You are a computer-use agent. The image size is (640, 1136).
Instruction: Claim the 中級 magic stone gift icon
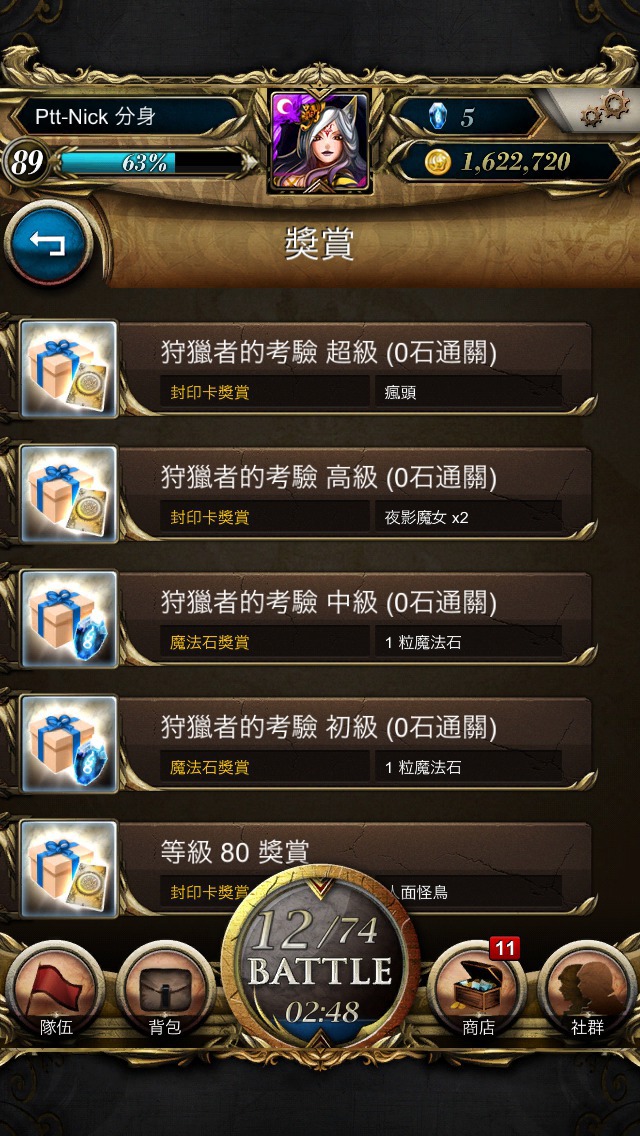68,618
